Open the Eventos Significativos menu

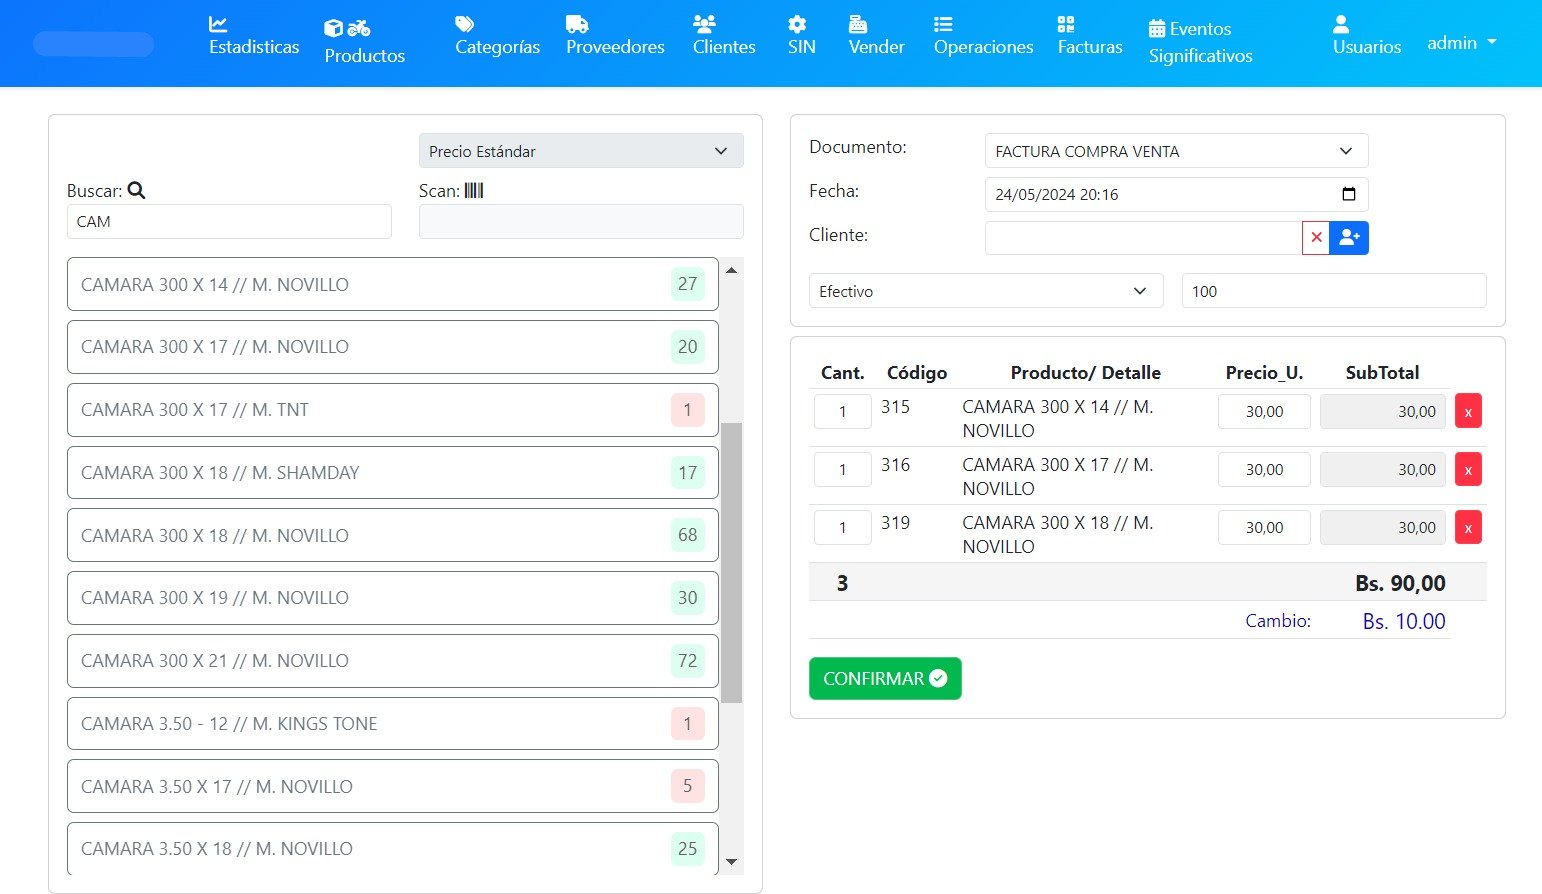[1200, 43]
